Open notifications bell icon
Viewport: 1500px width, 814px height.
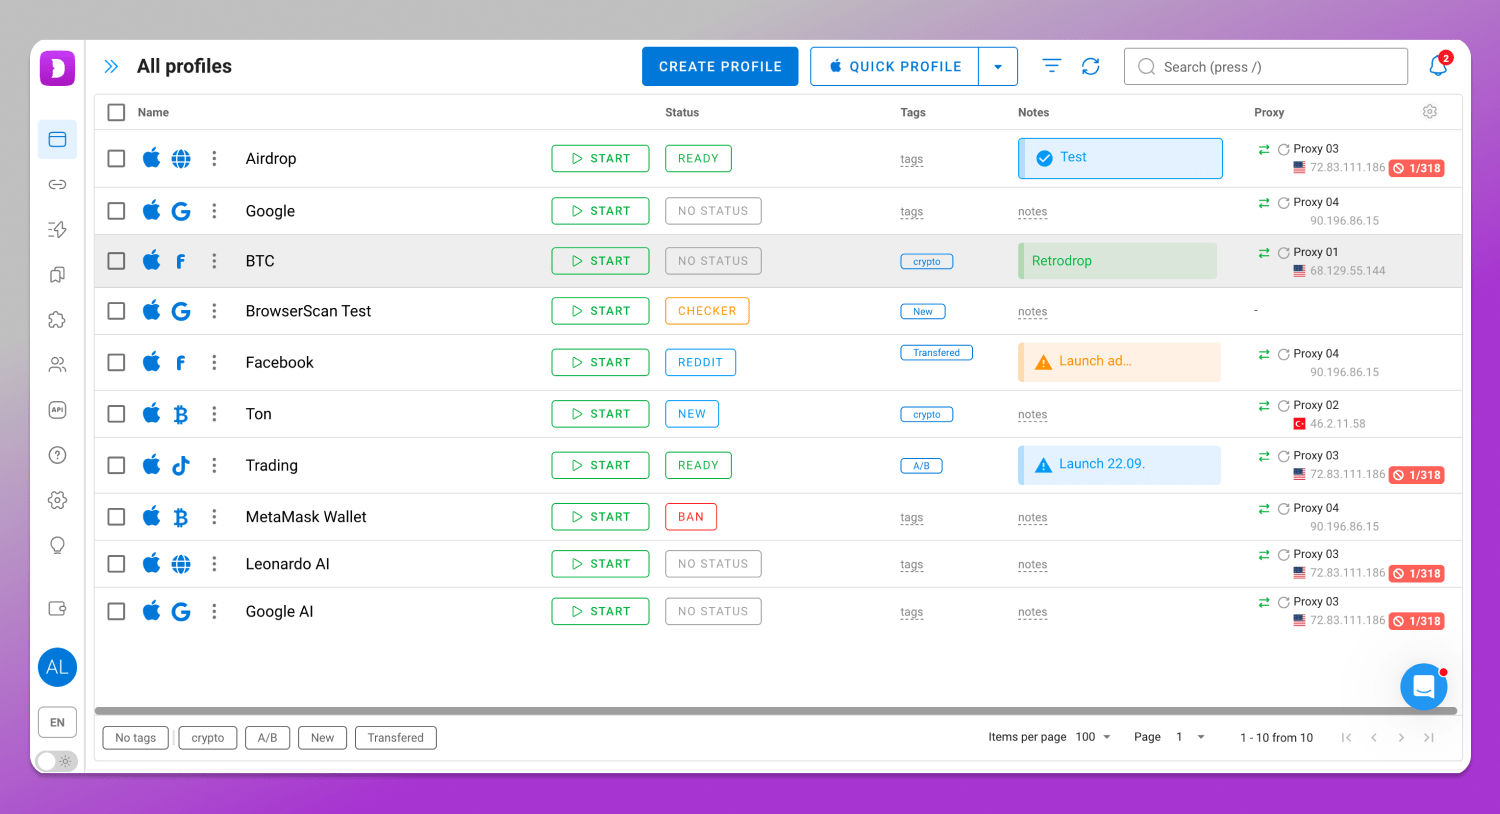click(x=1438, y=66)
